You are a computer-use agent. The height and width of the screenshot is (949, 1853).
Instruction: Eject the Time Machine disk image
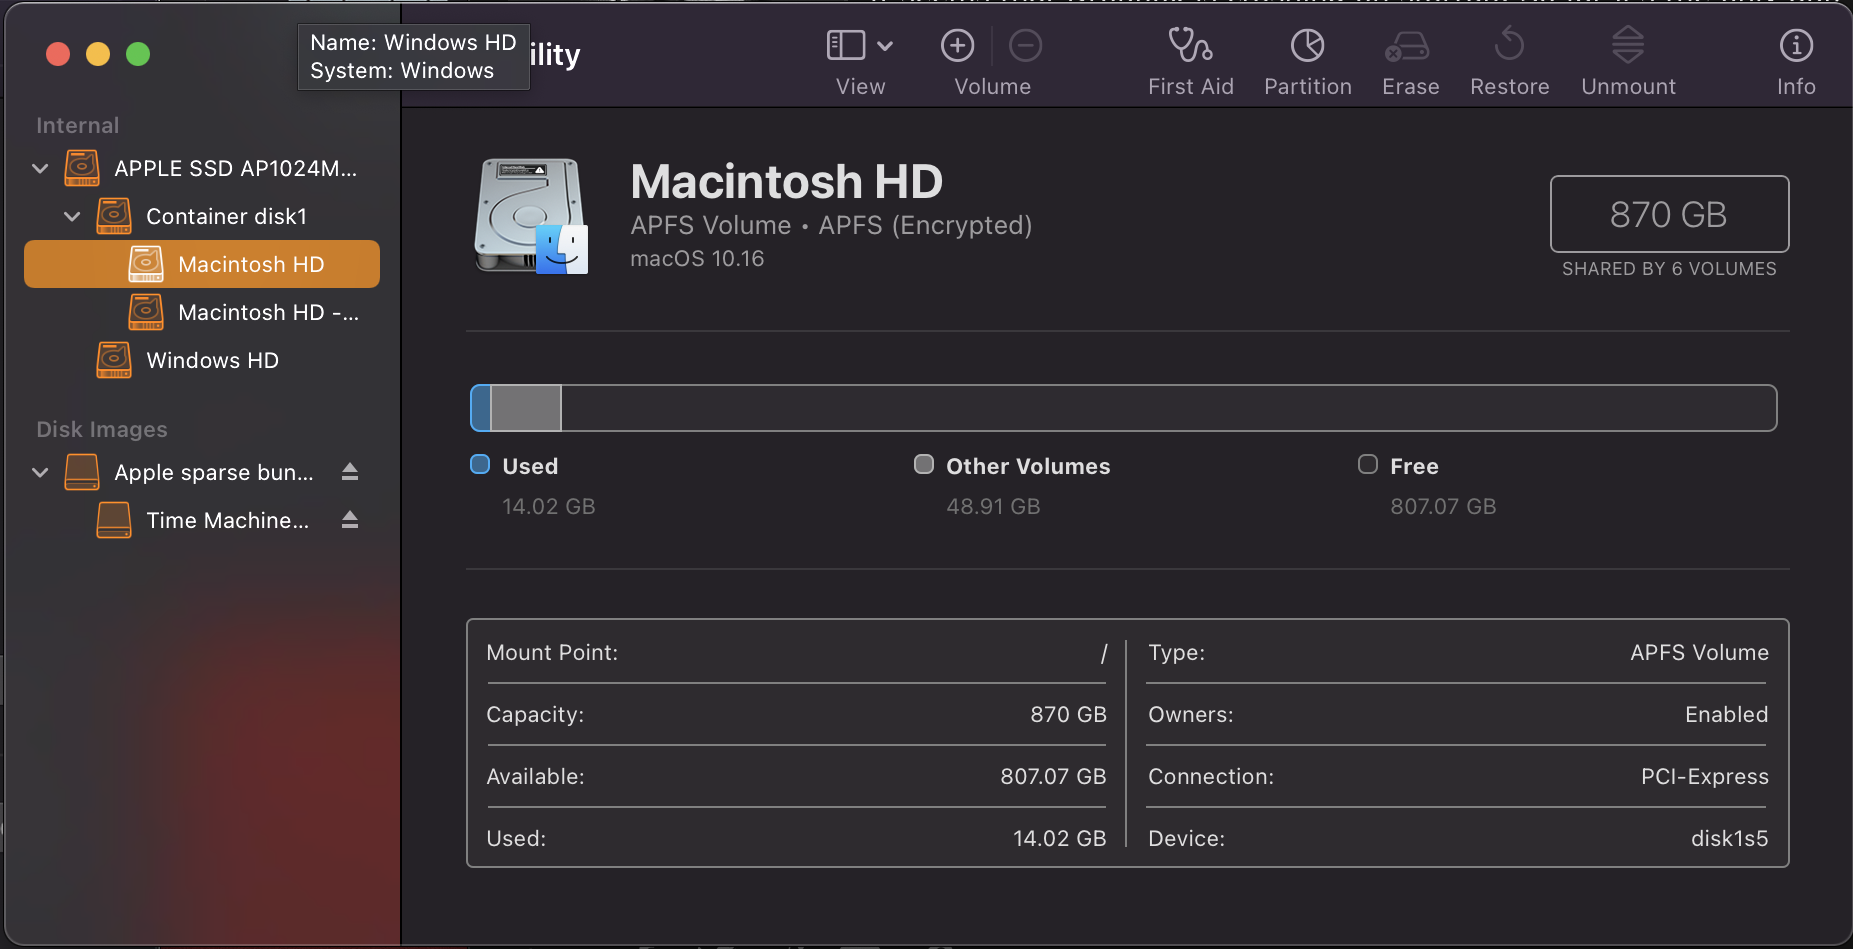(350, 520)
